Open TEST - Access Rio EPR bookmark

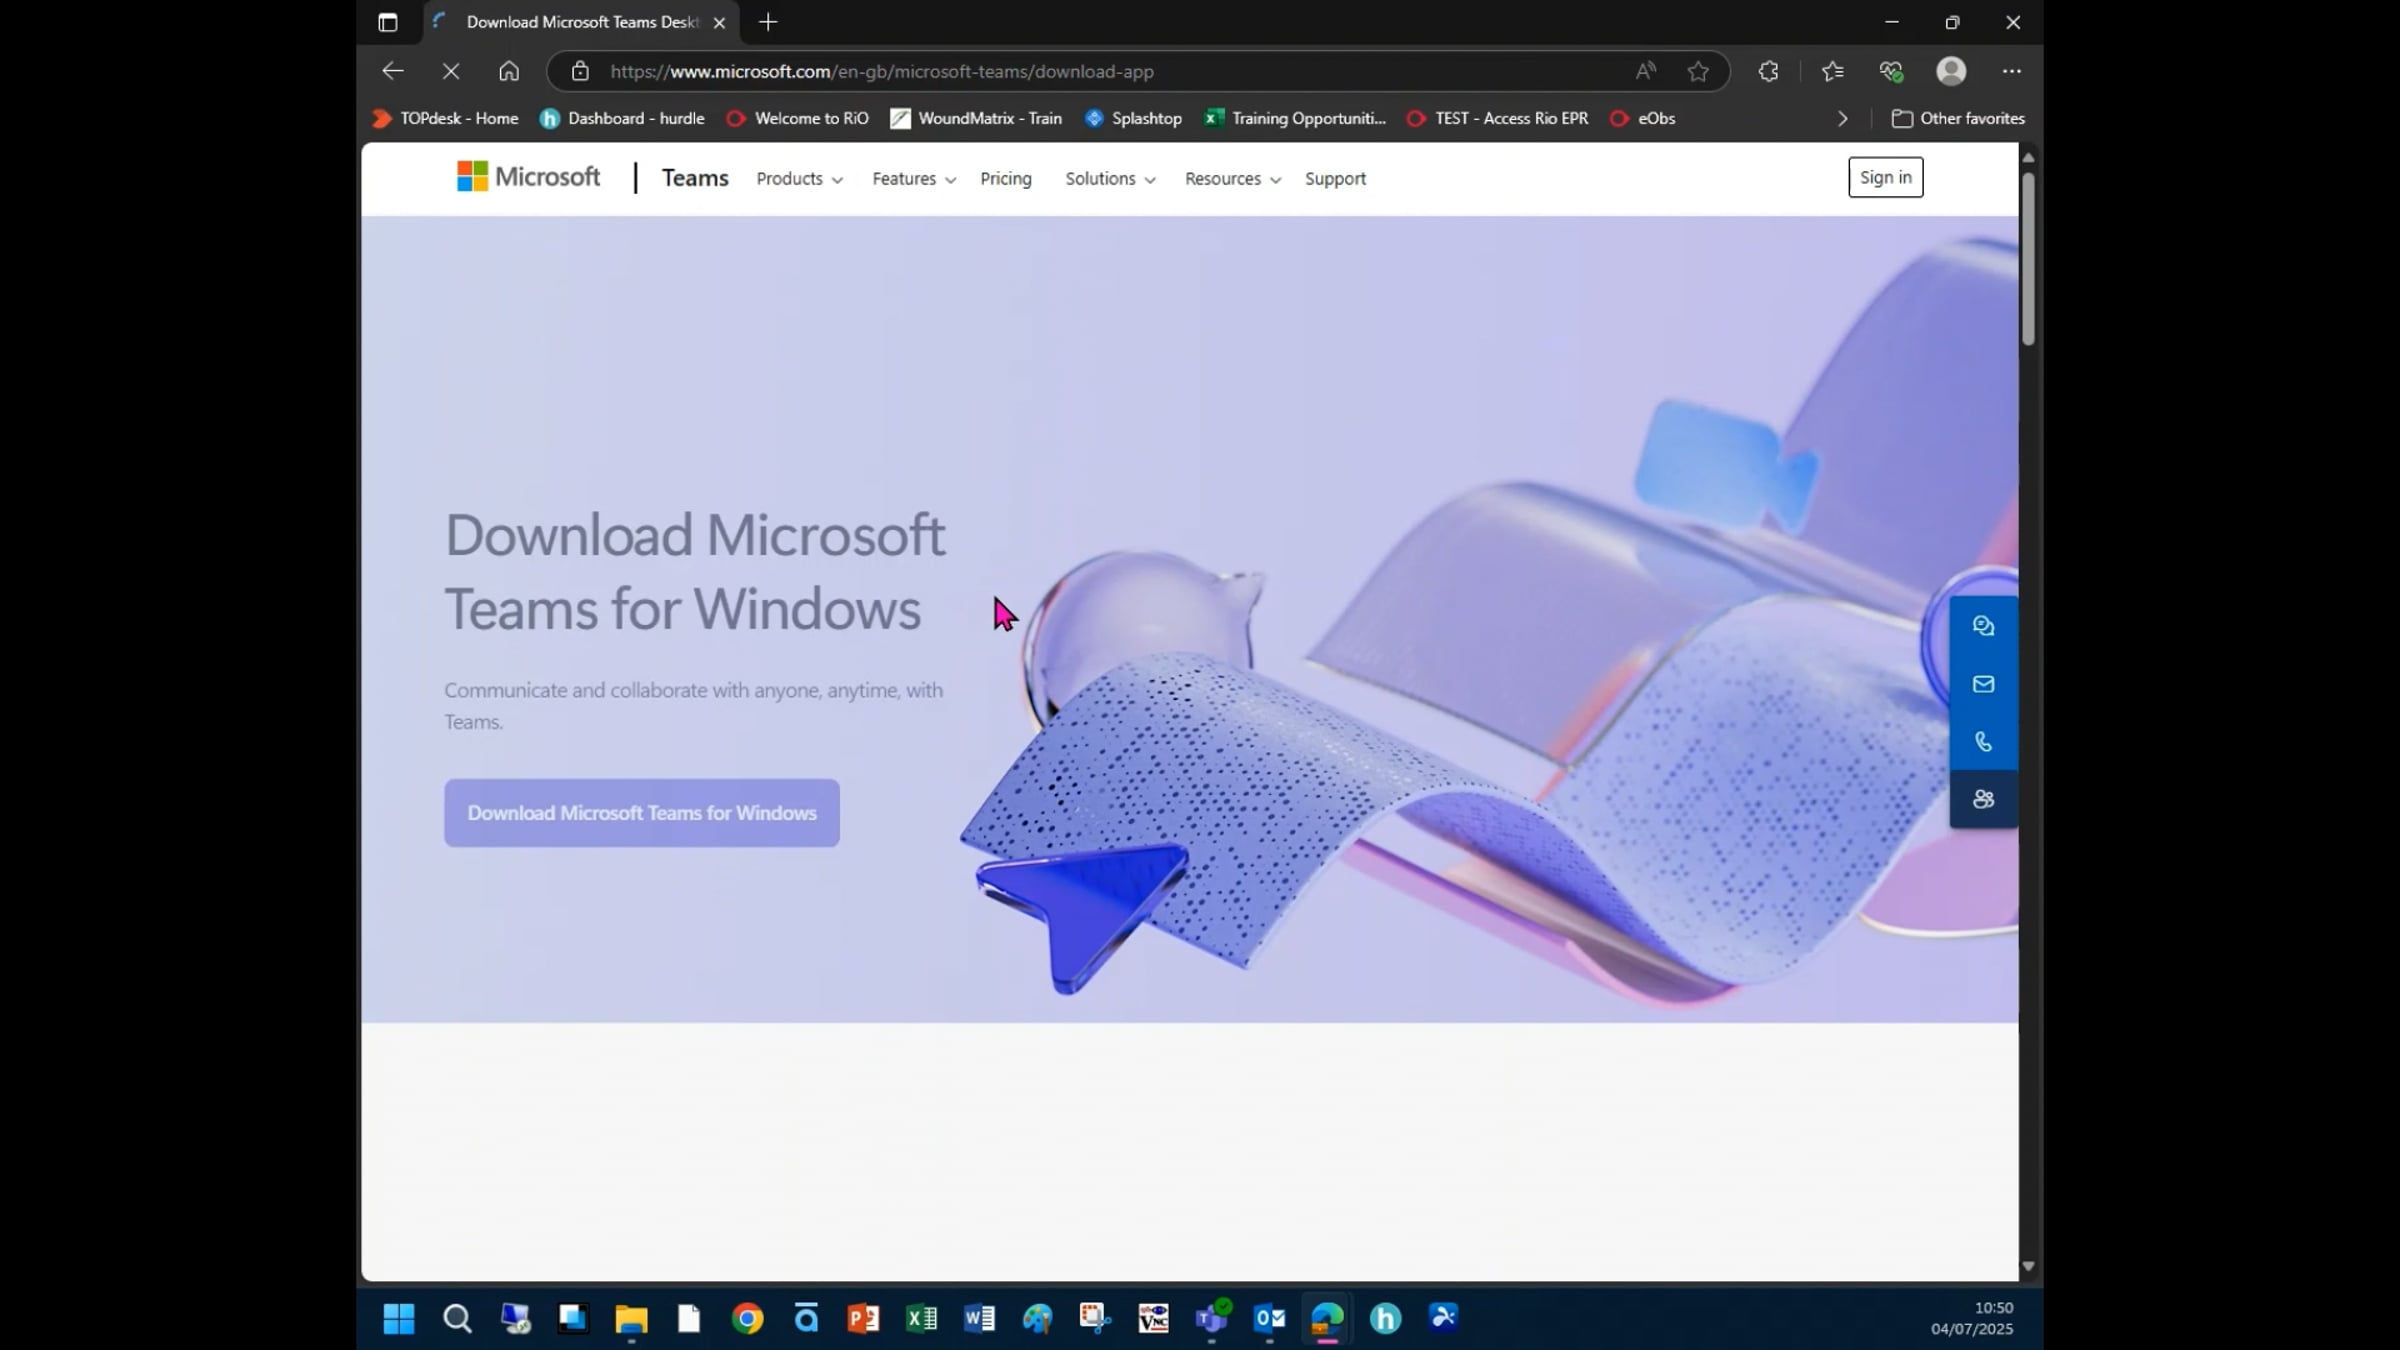1497,118
